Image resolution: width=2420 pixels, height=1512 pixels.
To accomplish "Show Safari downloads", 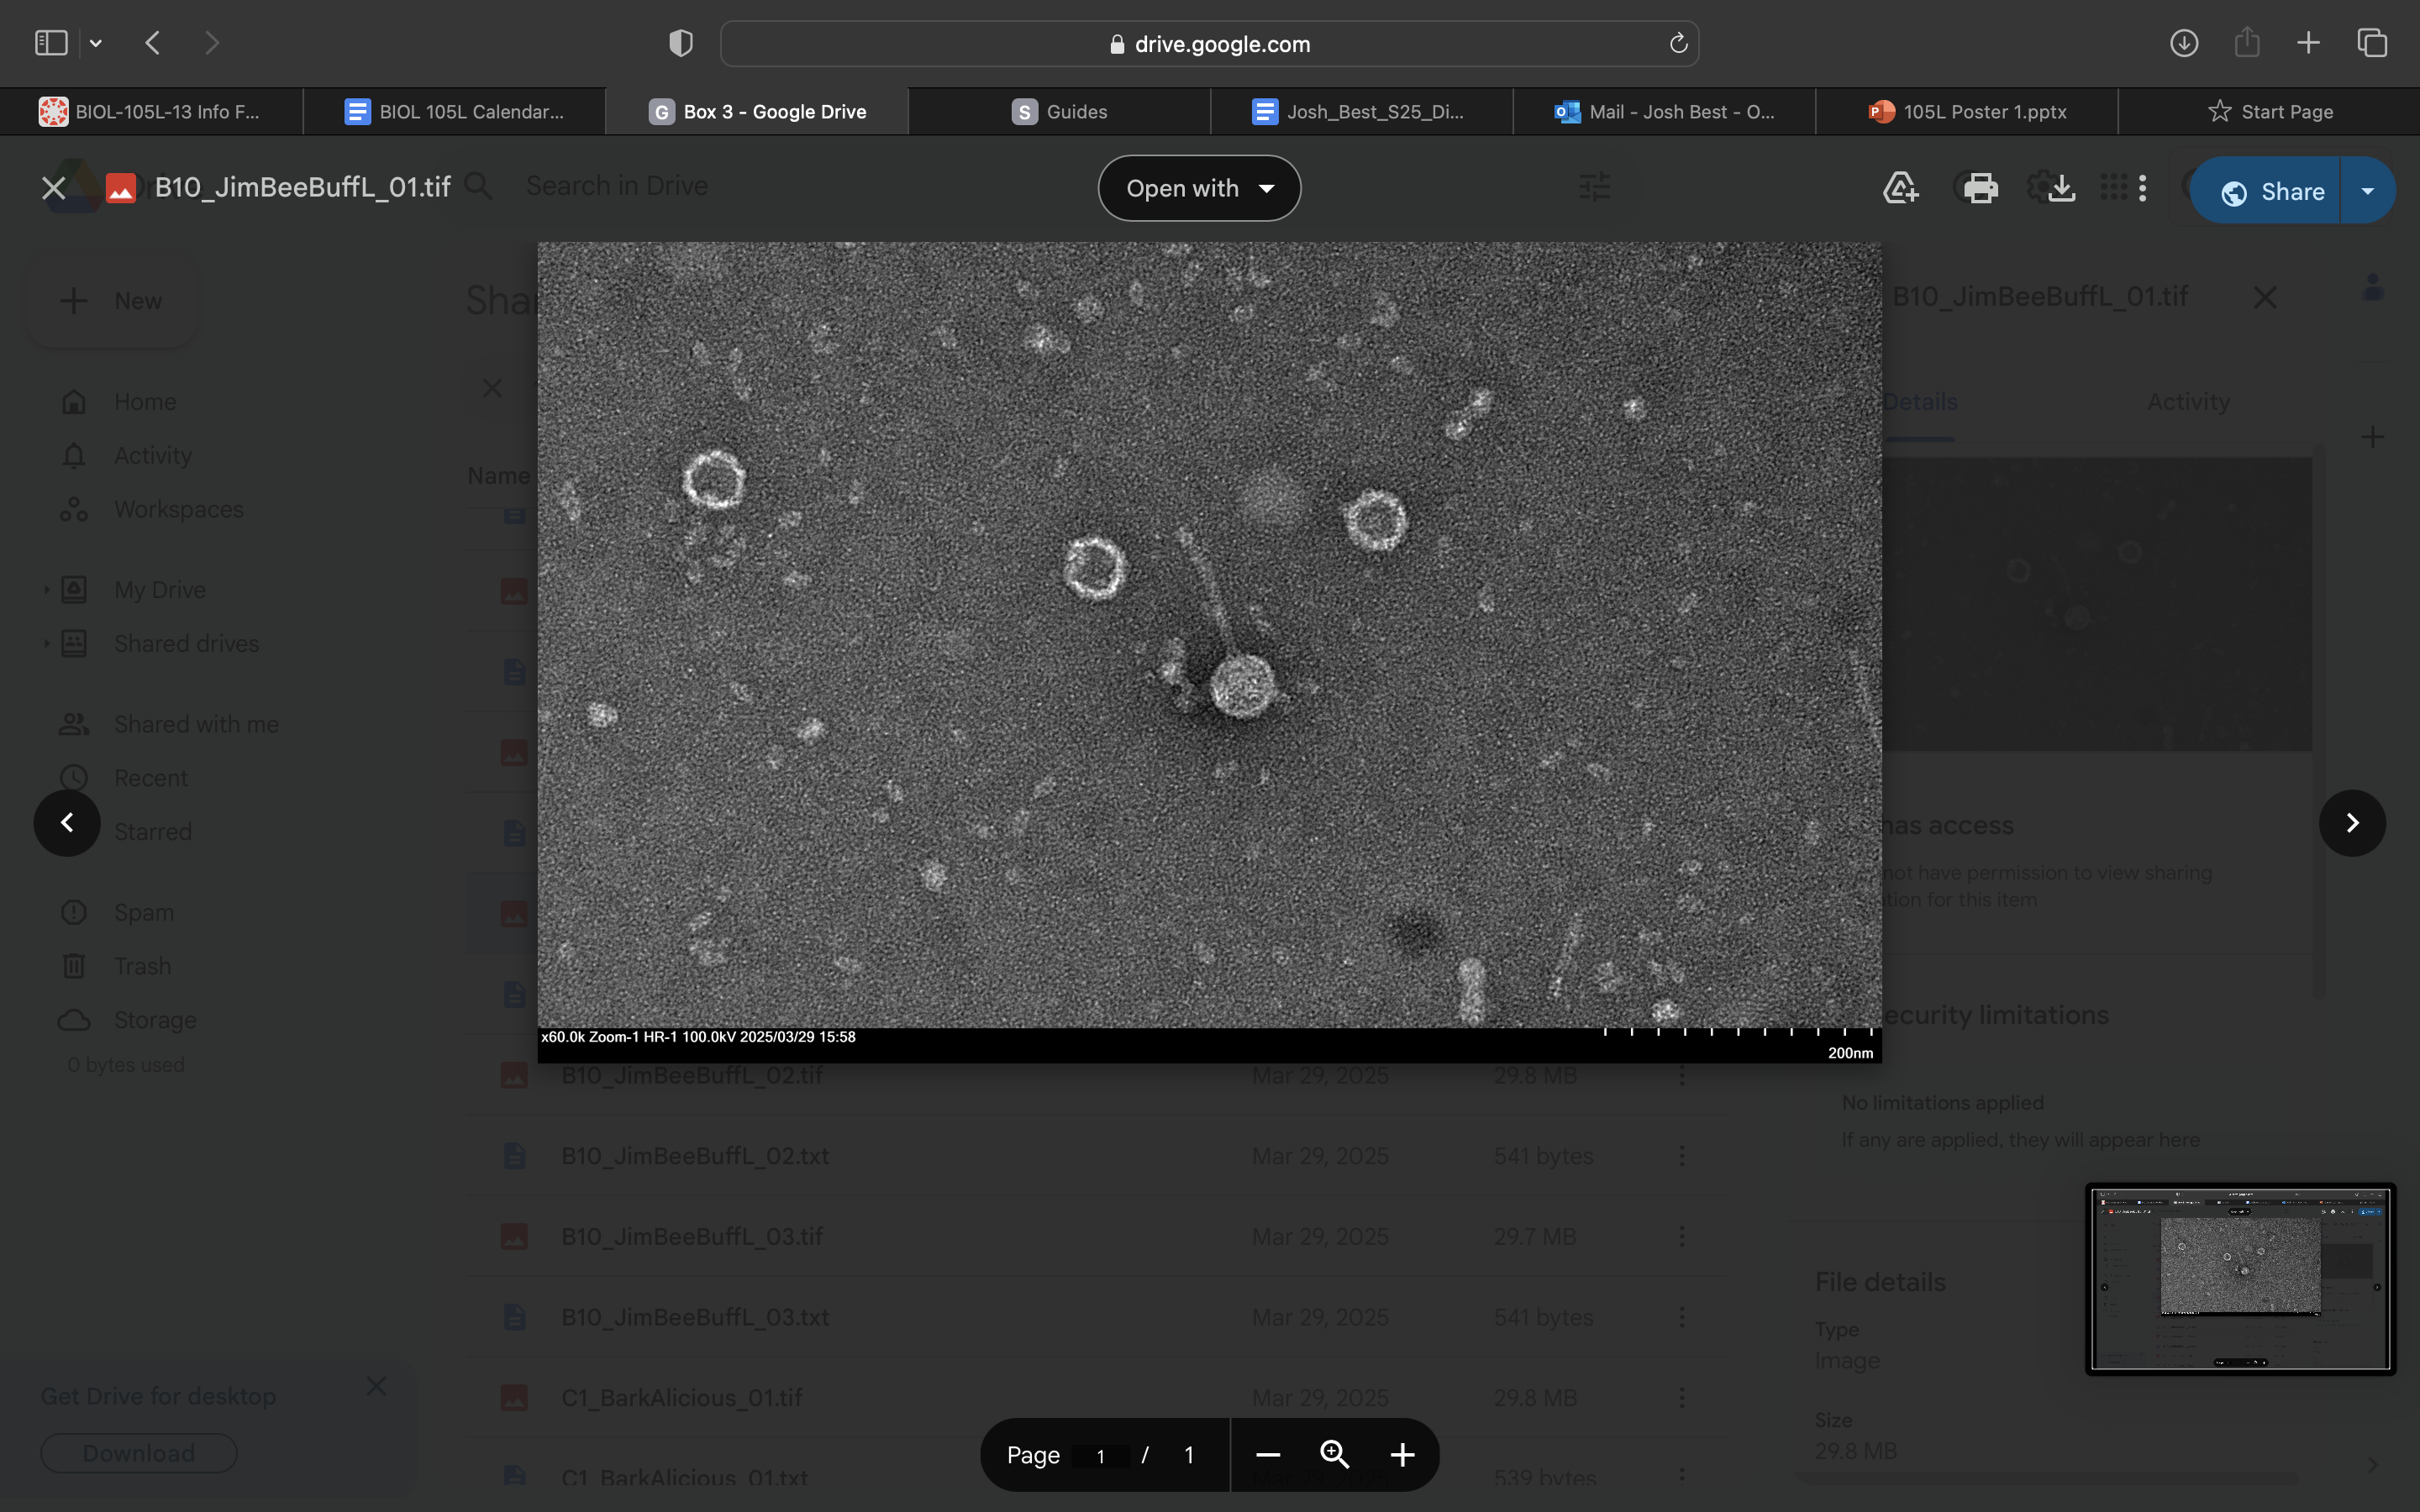I will pyautogui.click(x=2184, y=43).
